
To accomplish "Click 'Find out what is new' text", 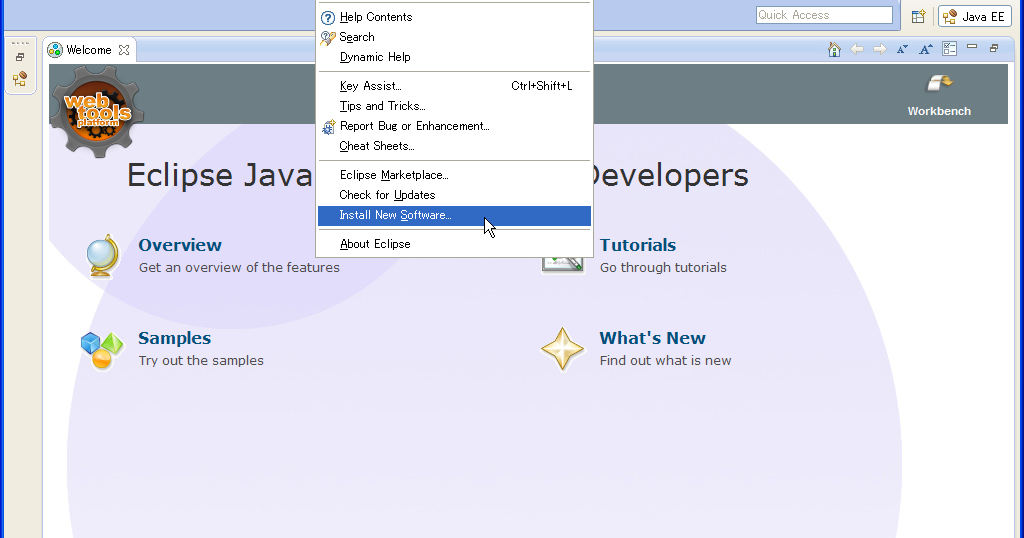I will tap(665, 360).
